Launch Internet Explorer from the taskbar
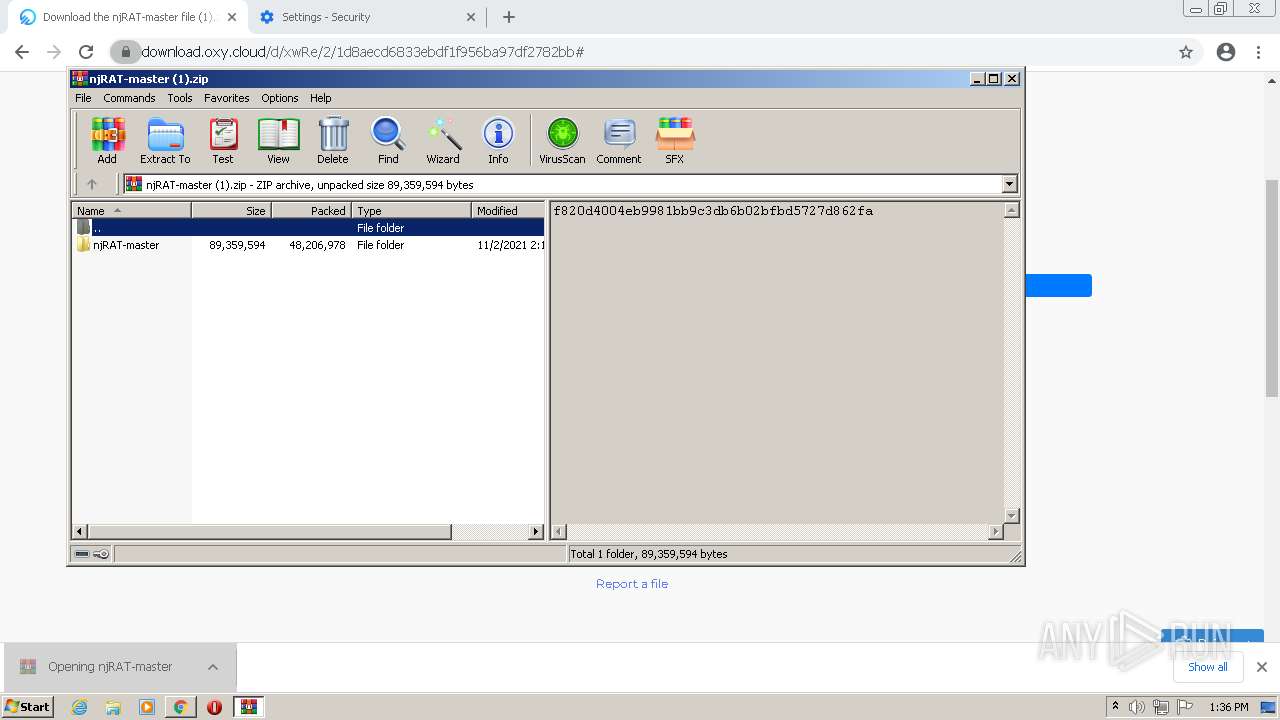1280x720 pixels. tap(79, 707)
